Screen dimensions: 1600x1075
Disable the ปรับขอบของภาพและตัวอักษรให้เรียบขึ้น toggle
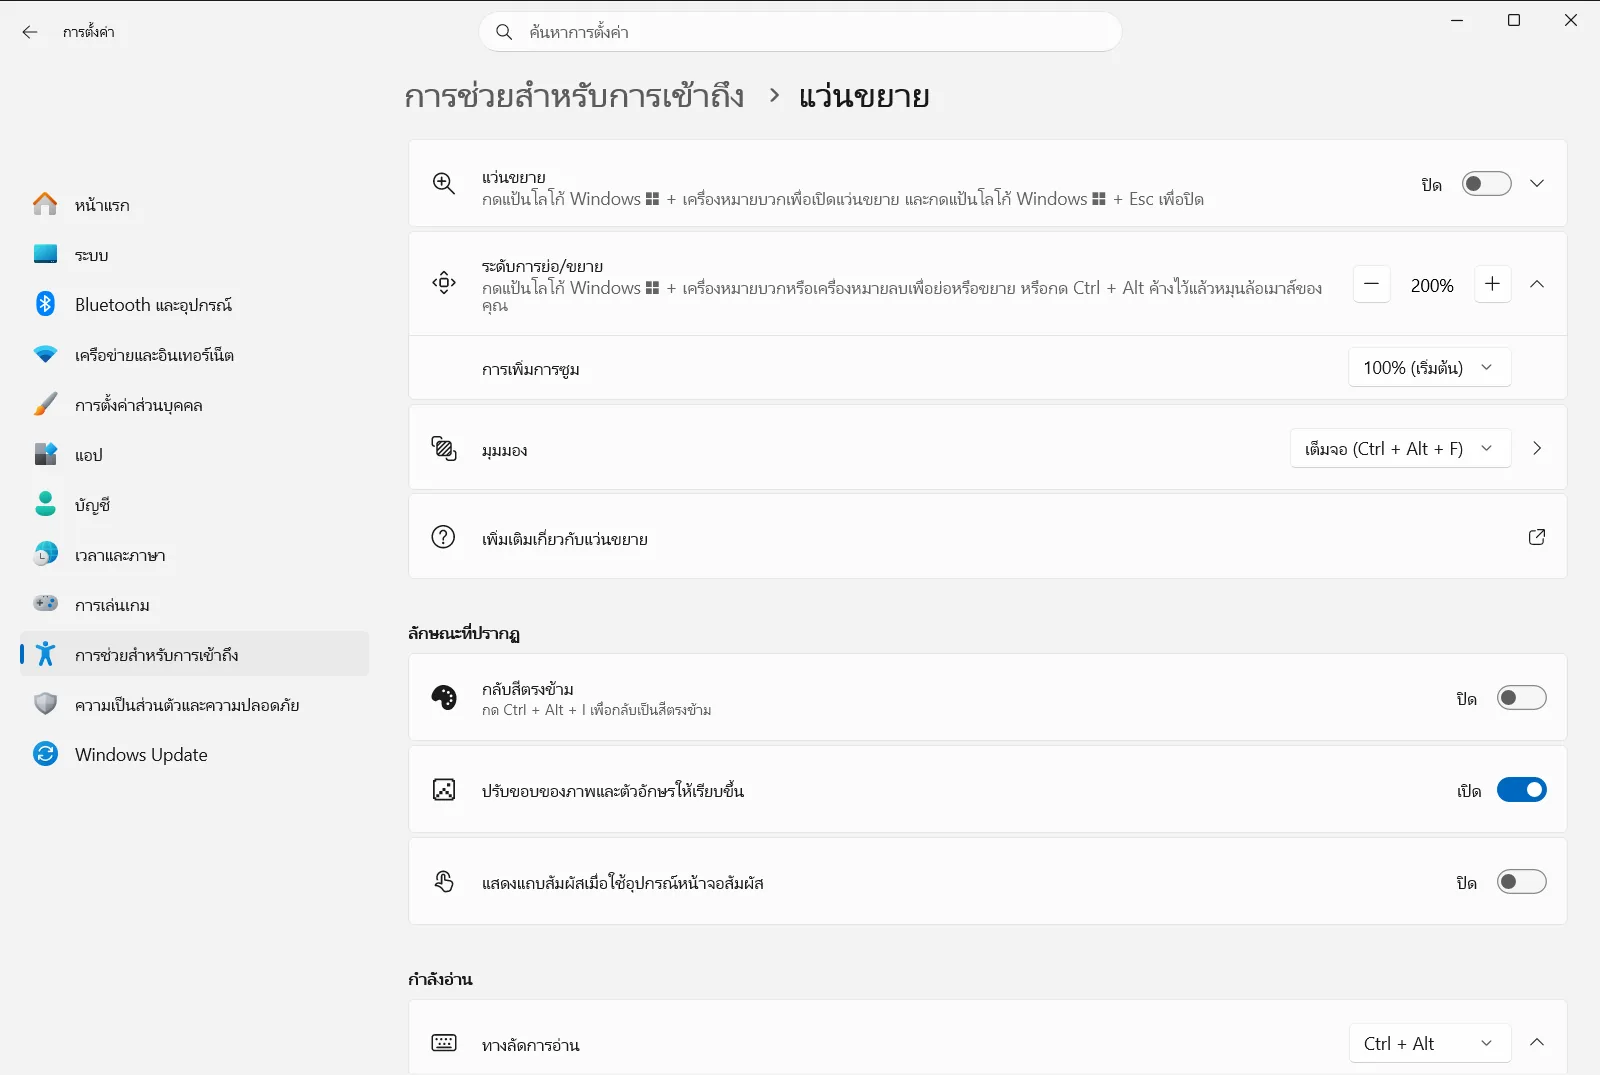[1521, 790]
